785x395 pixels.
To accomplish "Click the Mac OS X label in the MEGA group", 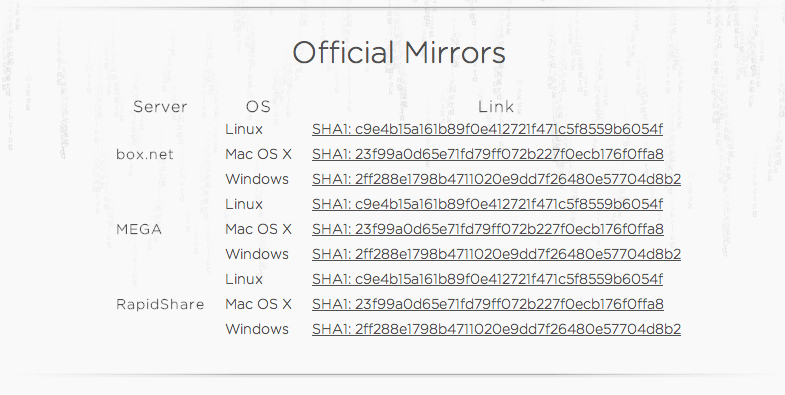I will point(258,229).
